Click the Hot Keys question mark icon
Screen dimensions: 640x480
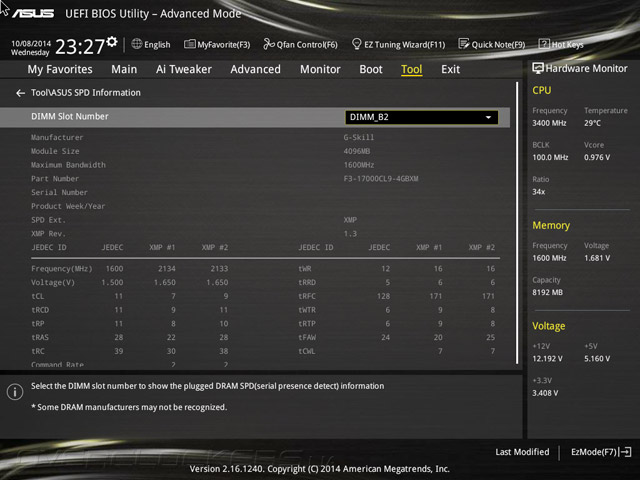[544, 44]
